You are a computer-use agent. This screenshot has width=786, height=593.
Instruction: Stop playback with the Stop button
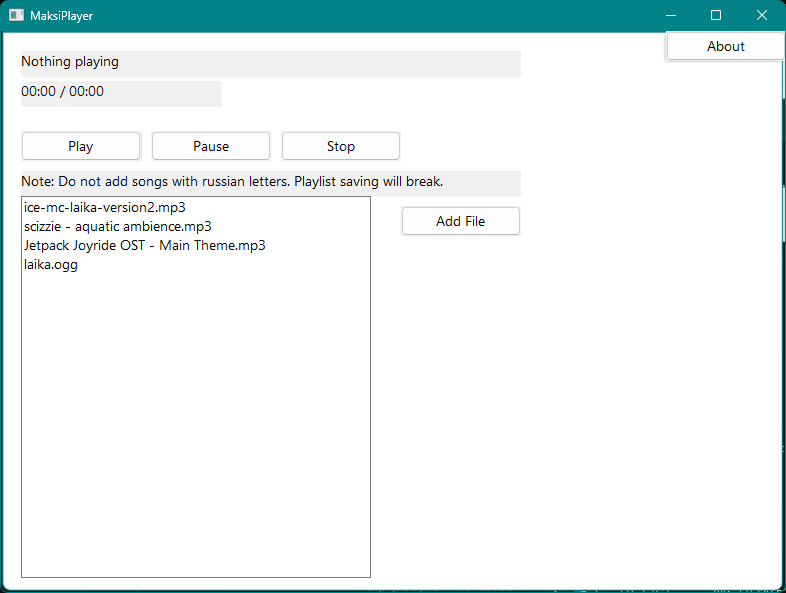341,146
